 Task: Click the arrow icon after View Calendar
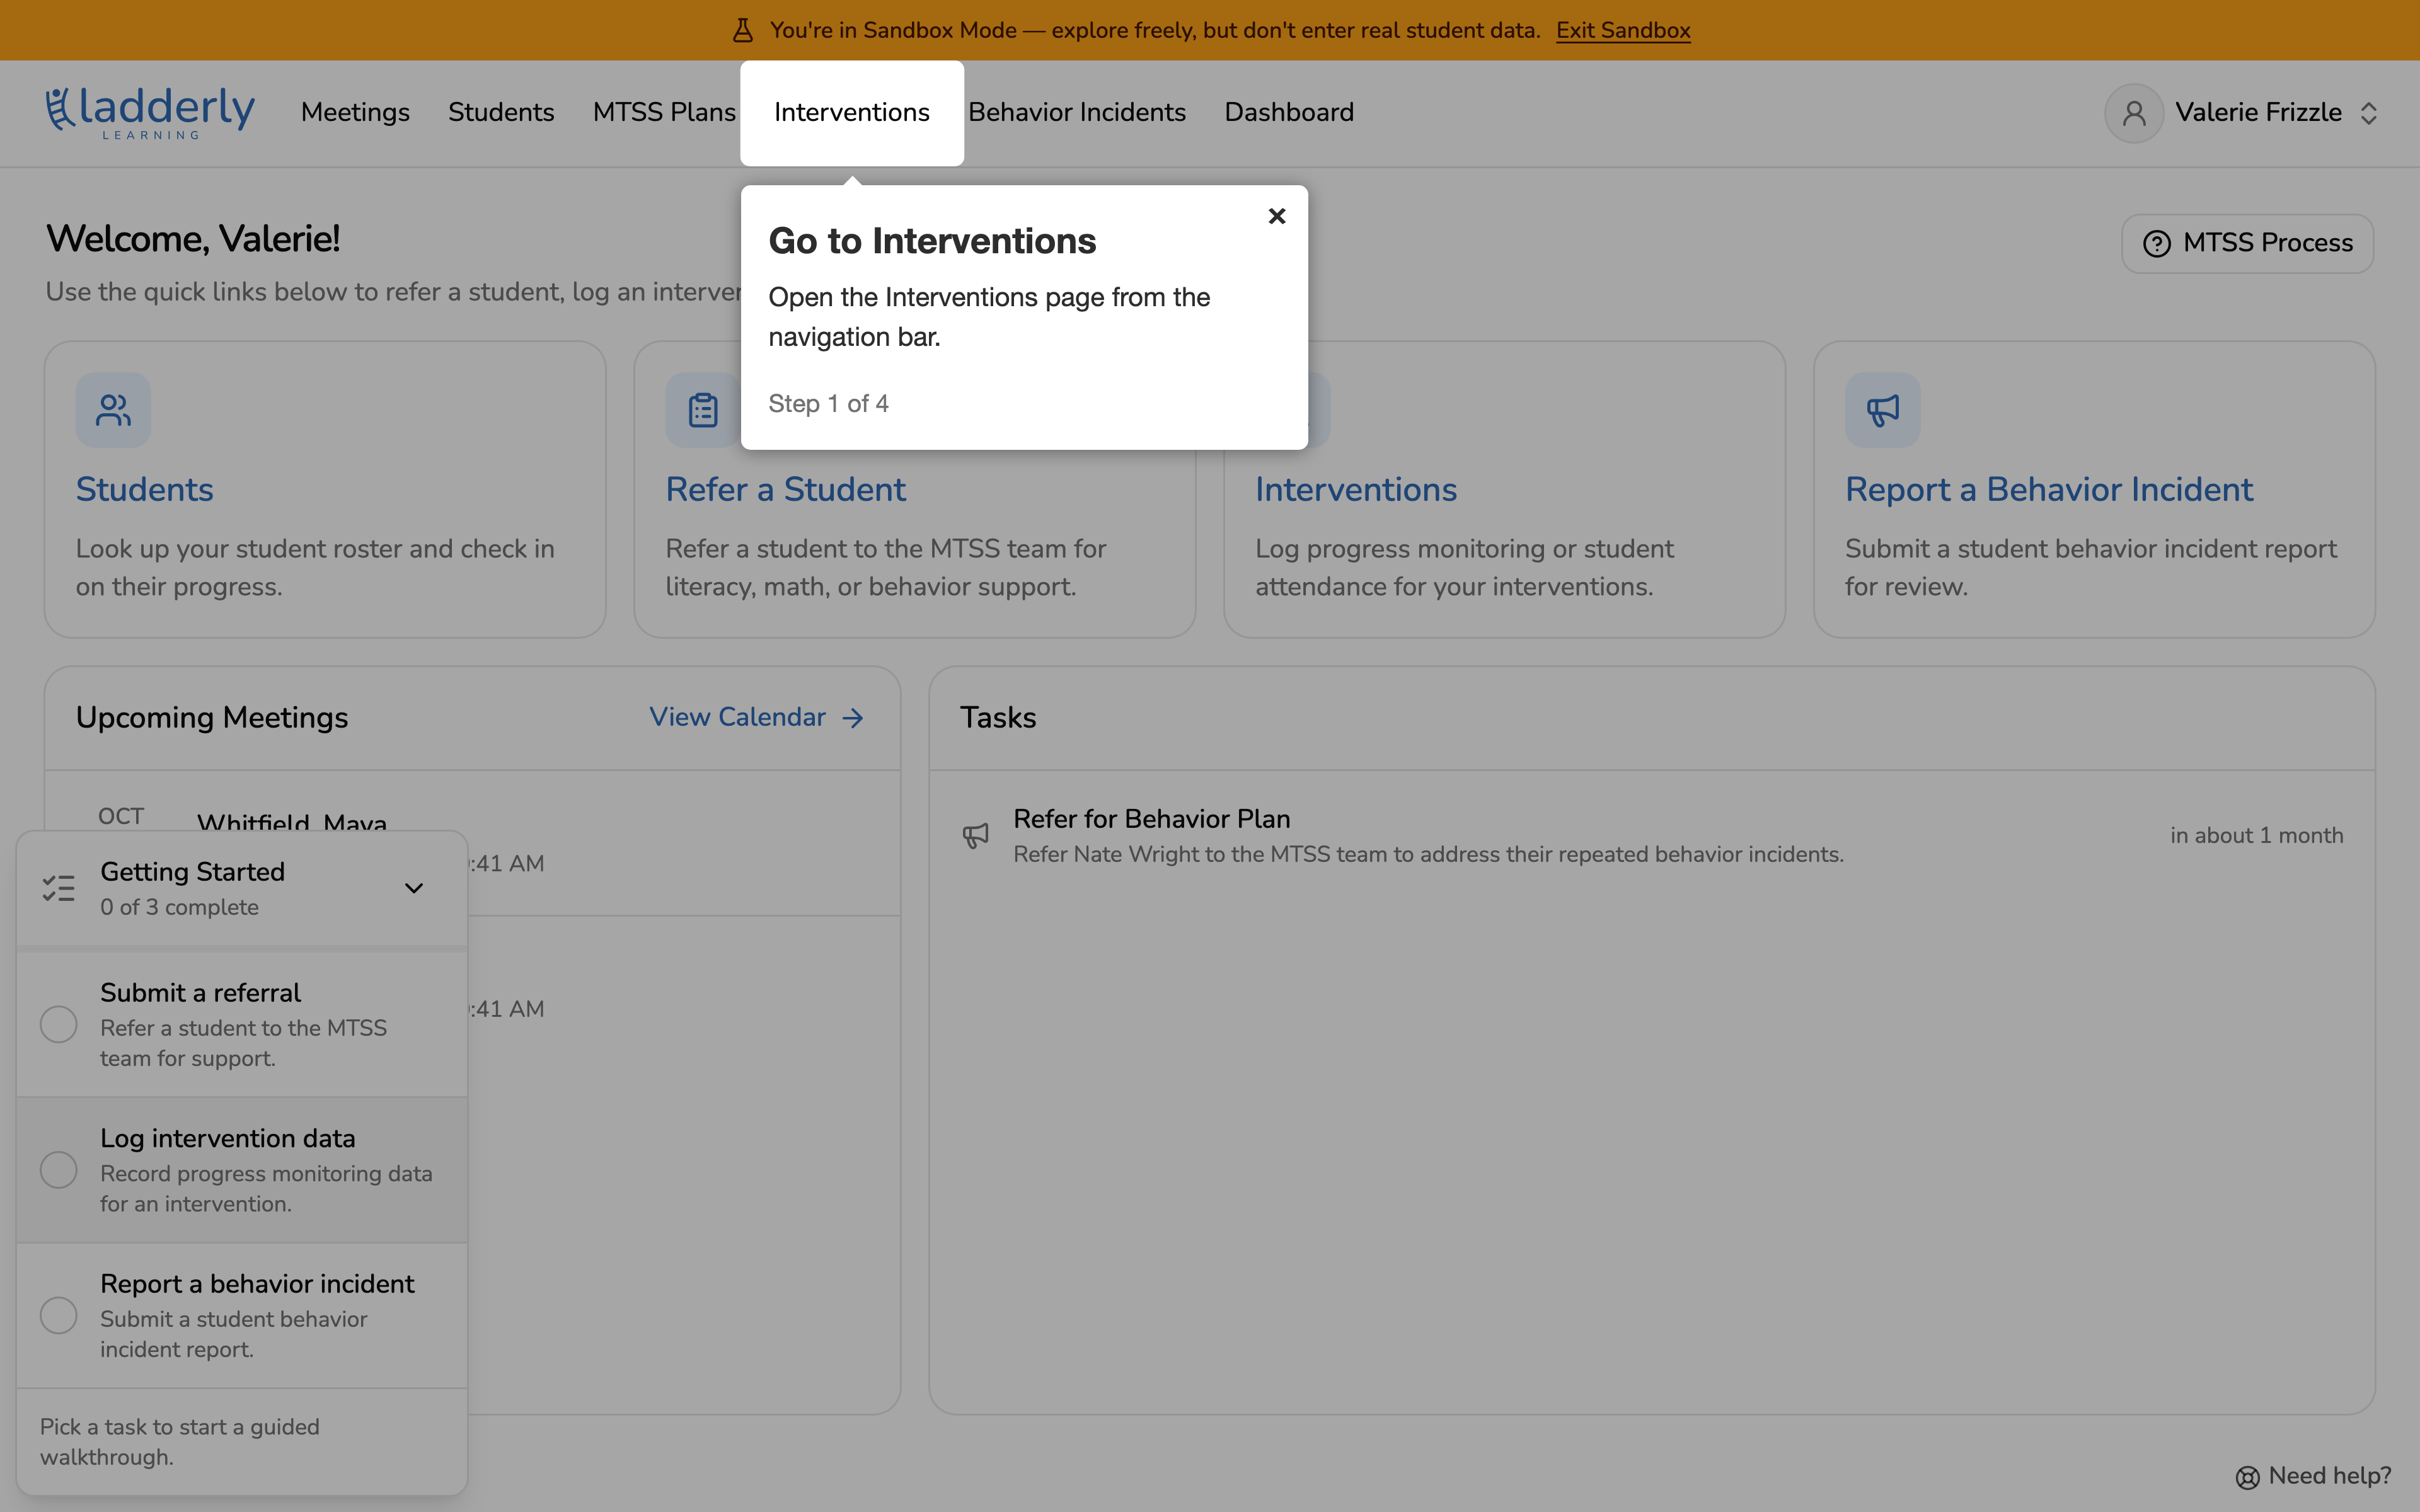[852, 718]
